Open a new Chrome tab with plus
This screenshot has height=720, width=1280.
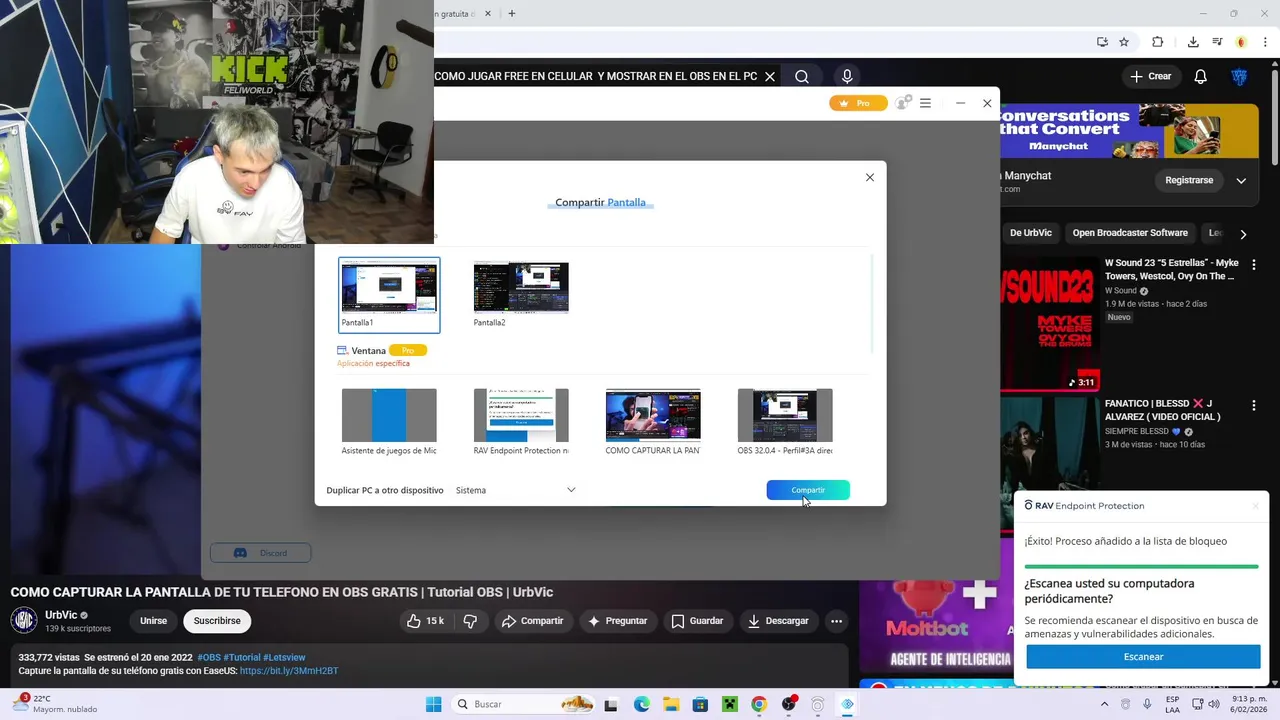pyautogui.click(x=512, y=13)
